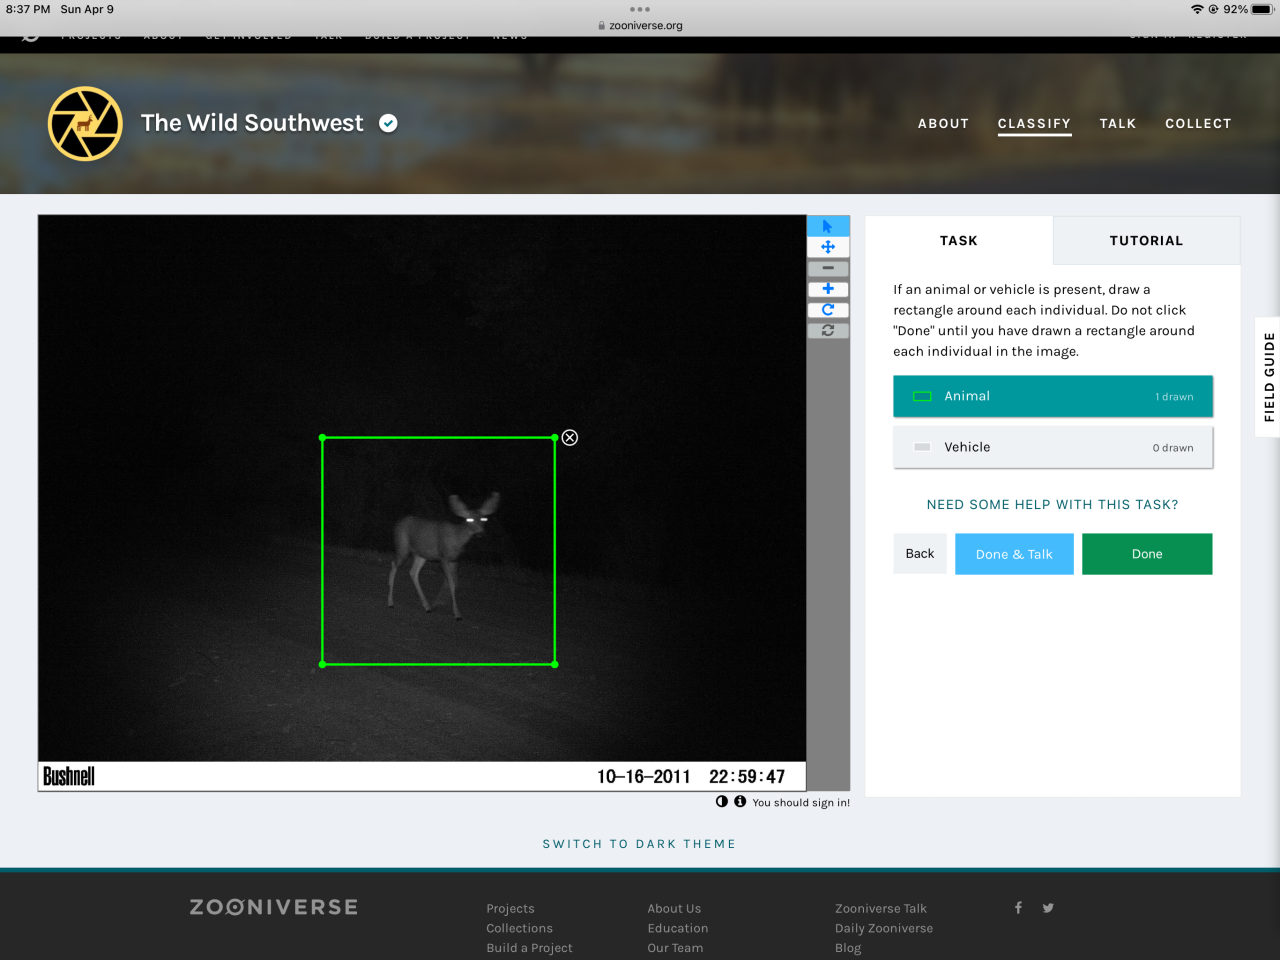Click the Wi-Fi status icon
The height and width of the screenshot is (960, 1280).
(1197, 9)
